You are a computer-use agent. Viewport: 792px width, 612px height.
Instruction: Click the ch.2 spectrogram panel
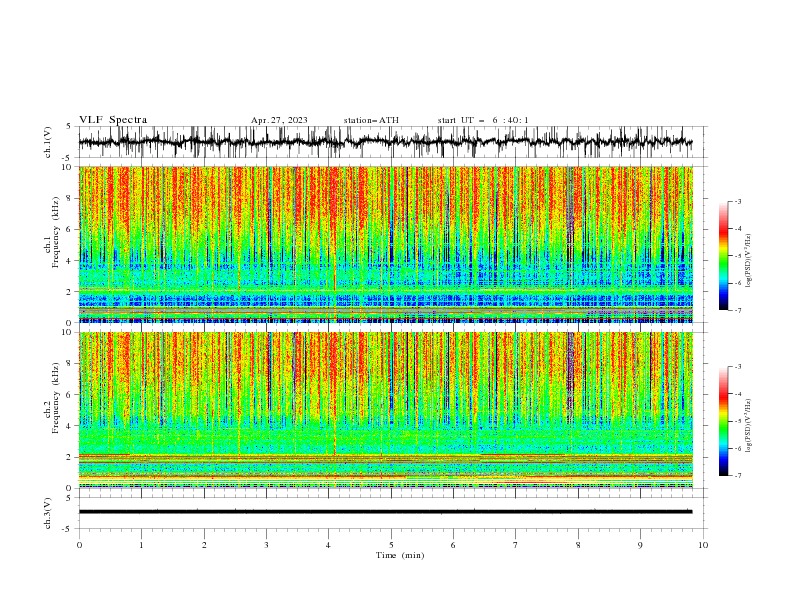tap(385, 410)
